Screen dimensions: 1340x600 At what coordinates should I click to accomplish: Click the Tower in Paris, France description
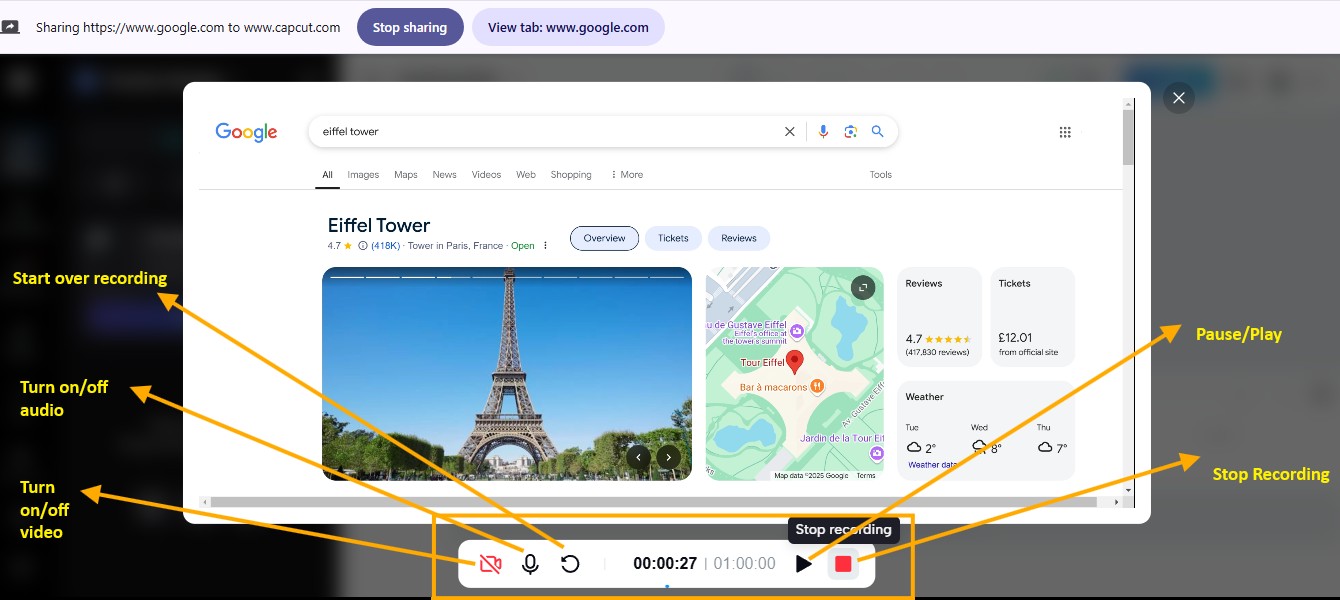[455, 246]
